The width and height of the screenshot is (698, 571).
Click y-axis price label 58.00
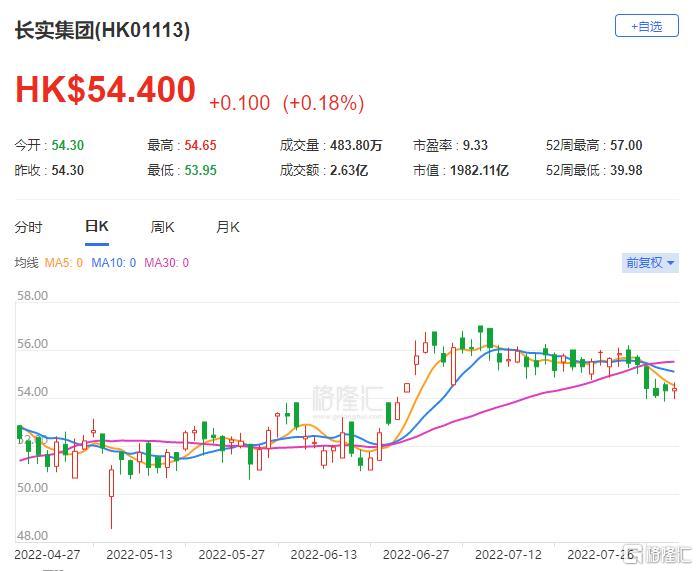32,296
